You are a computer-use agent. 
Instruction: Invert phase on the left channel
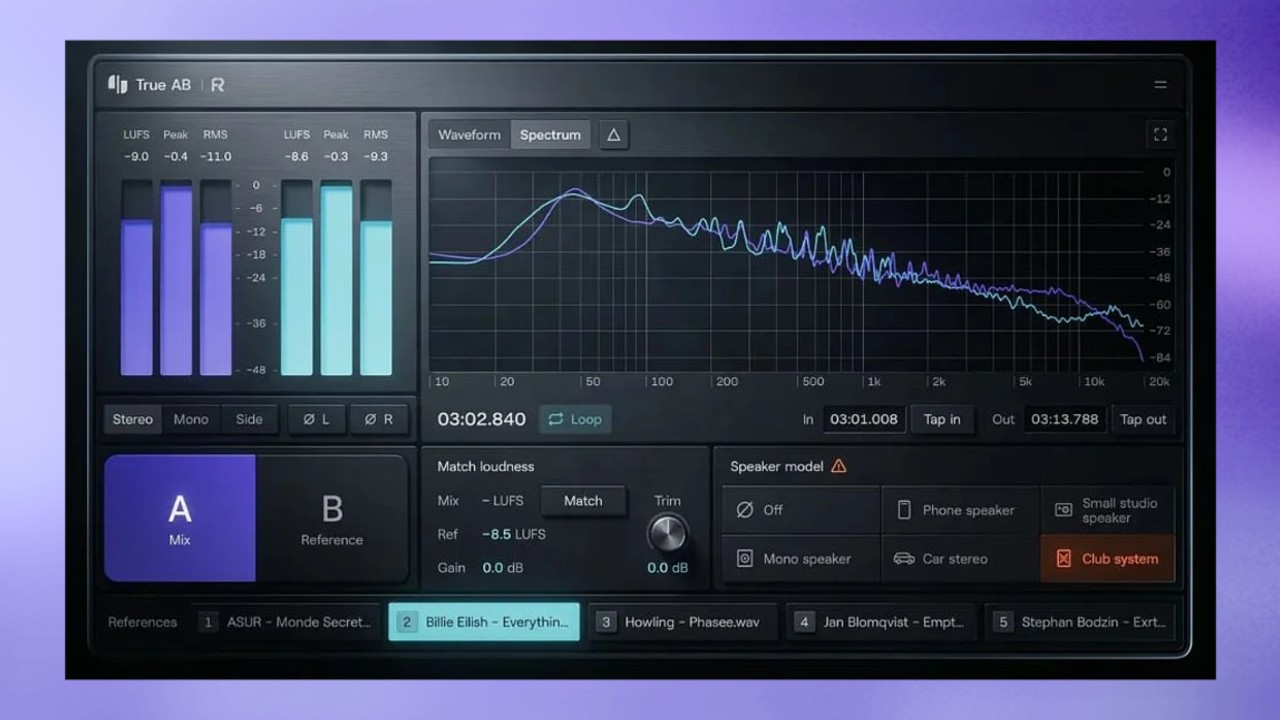point(317,419)
